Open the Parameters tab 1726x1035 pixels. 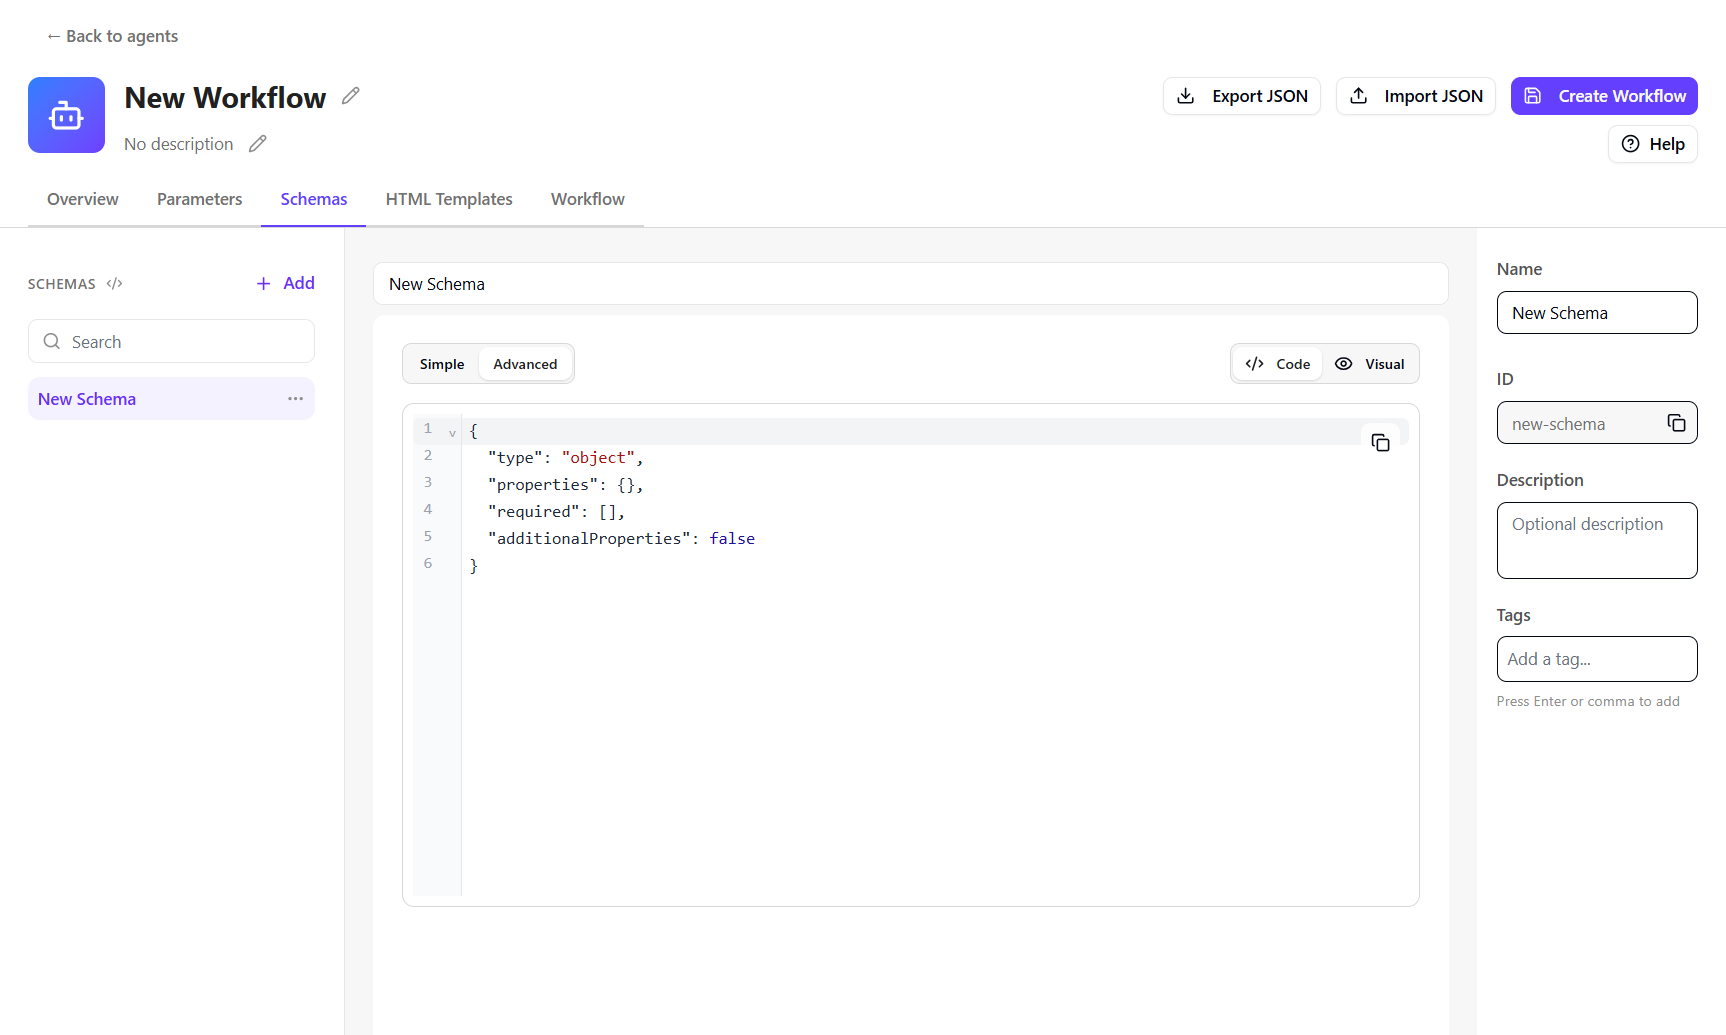tap(199, 199)
